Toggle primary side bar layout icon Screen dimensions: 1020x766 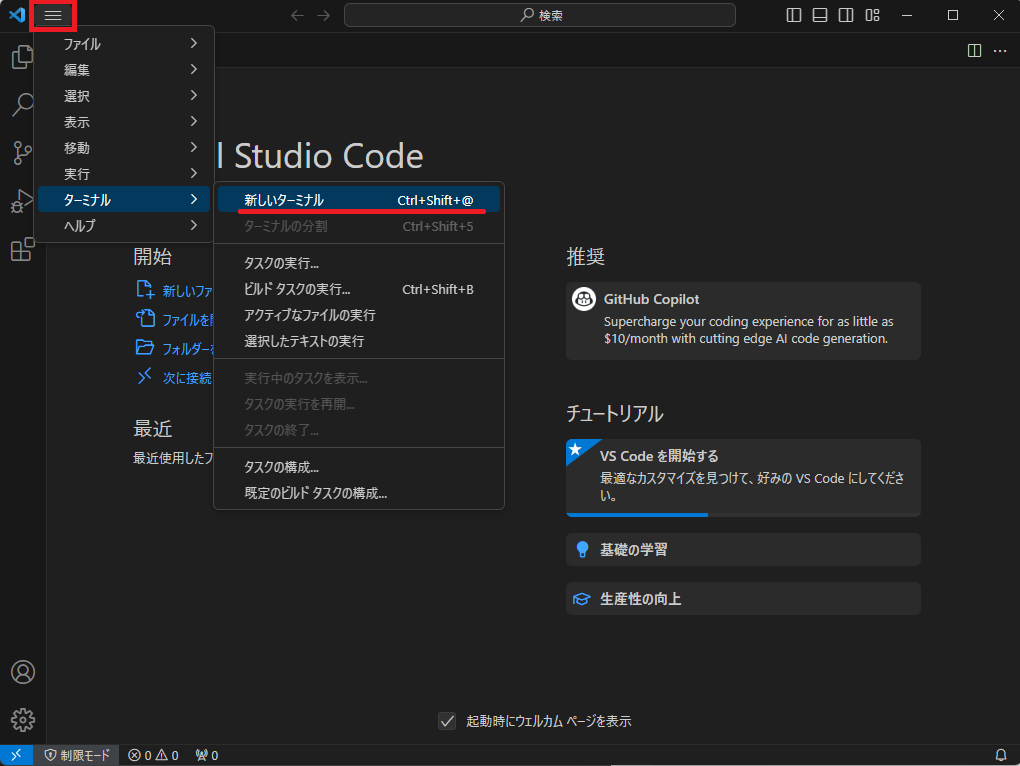[x=794, y=15]
